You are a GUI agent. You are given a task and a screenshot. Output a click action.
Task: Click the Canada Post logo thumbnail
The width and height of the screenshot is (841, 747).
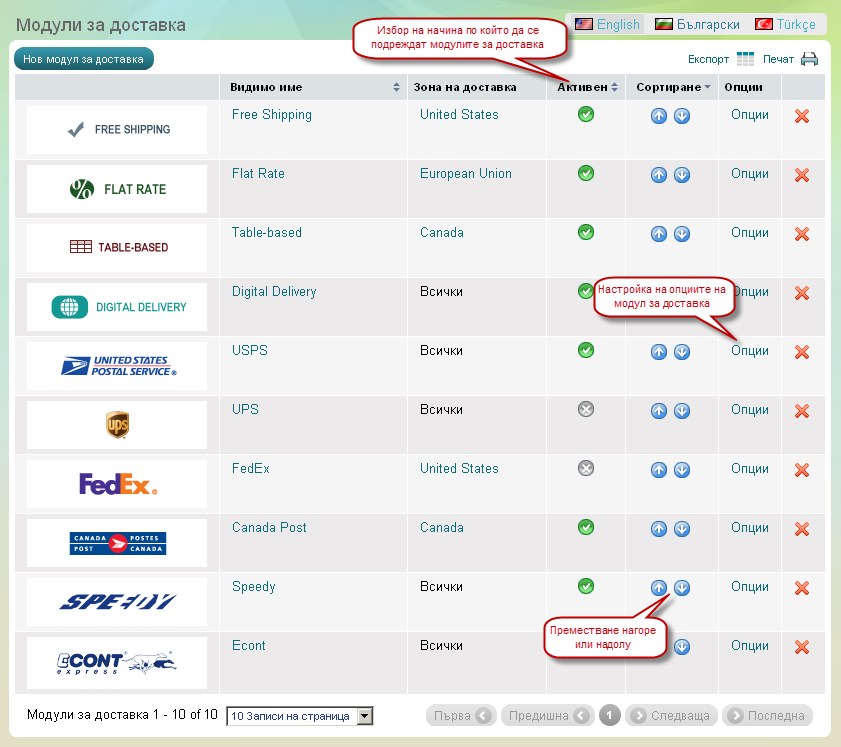pyautogui.click(x=117, y=543)
